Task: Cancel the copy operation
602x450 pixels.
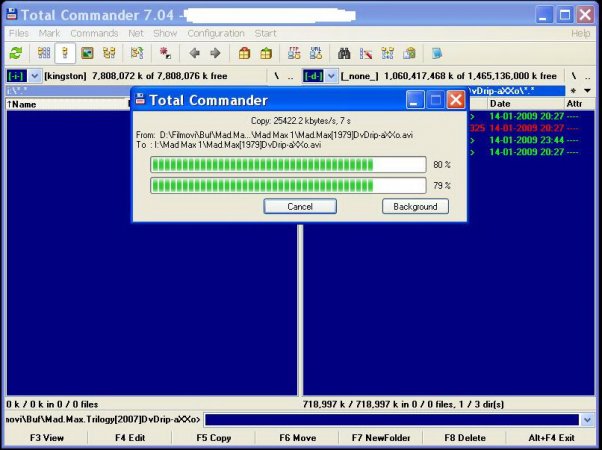Action: 300,206
